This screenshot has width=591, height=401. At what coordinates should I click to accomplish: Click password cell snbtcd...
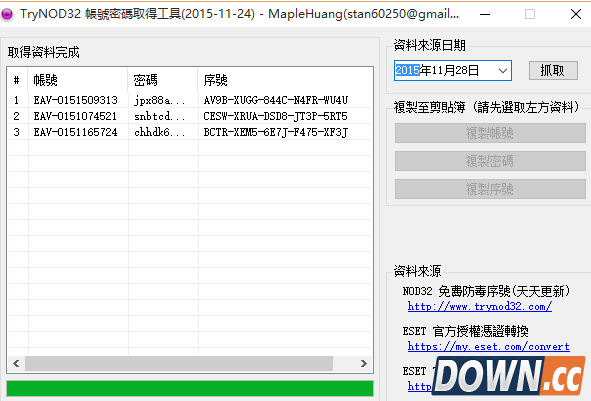159,116
